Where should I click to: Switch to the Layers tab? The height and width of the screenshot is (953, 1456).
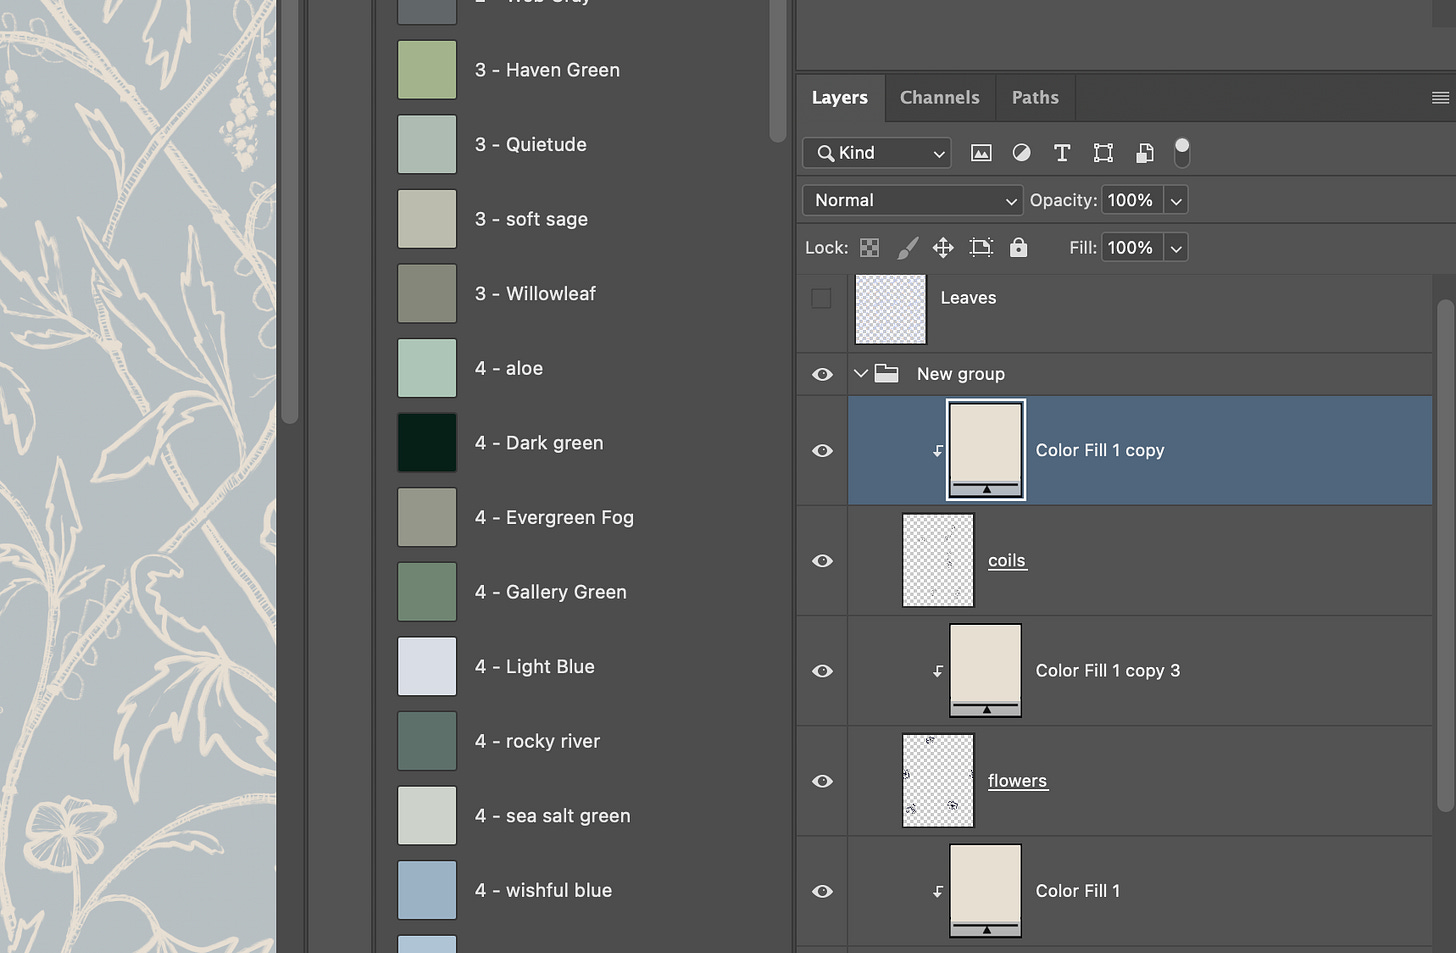point(840,98)
